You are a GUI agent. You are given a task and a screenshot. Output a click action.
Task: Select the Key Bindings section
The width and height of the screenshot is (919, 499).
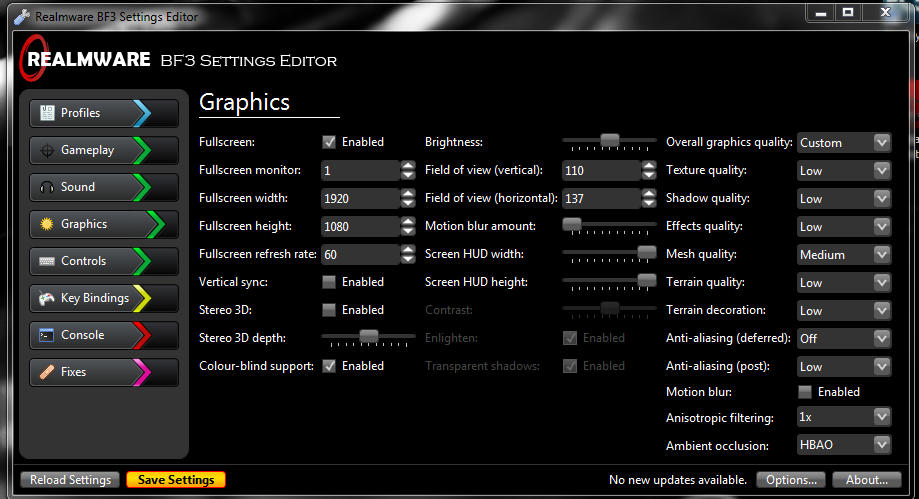[104, 298]
